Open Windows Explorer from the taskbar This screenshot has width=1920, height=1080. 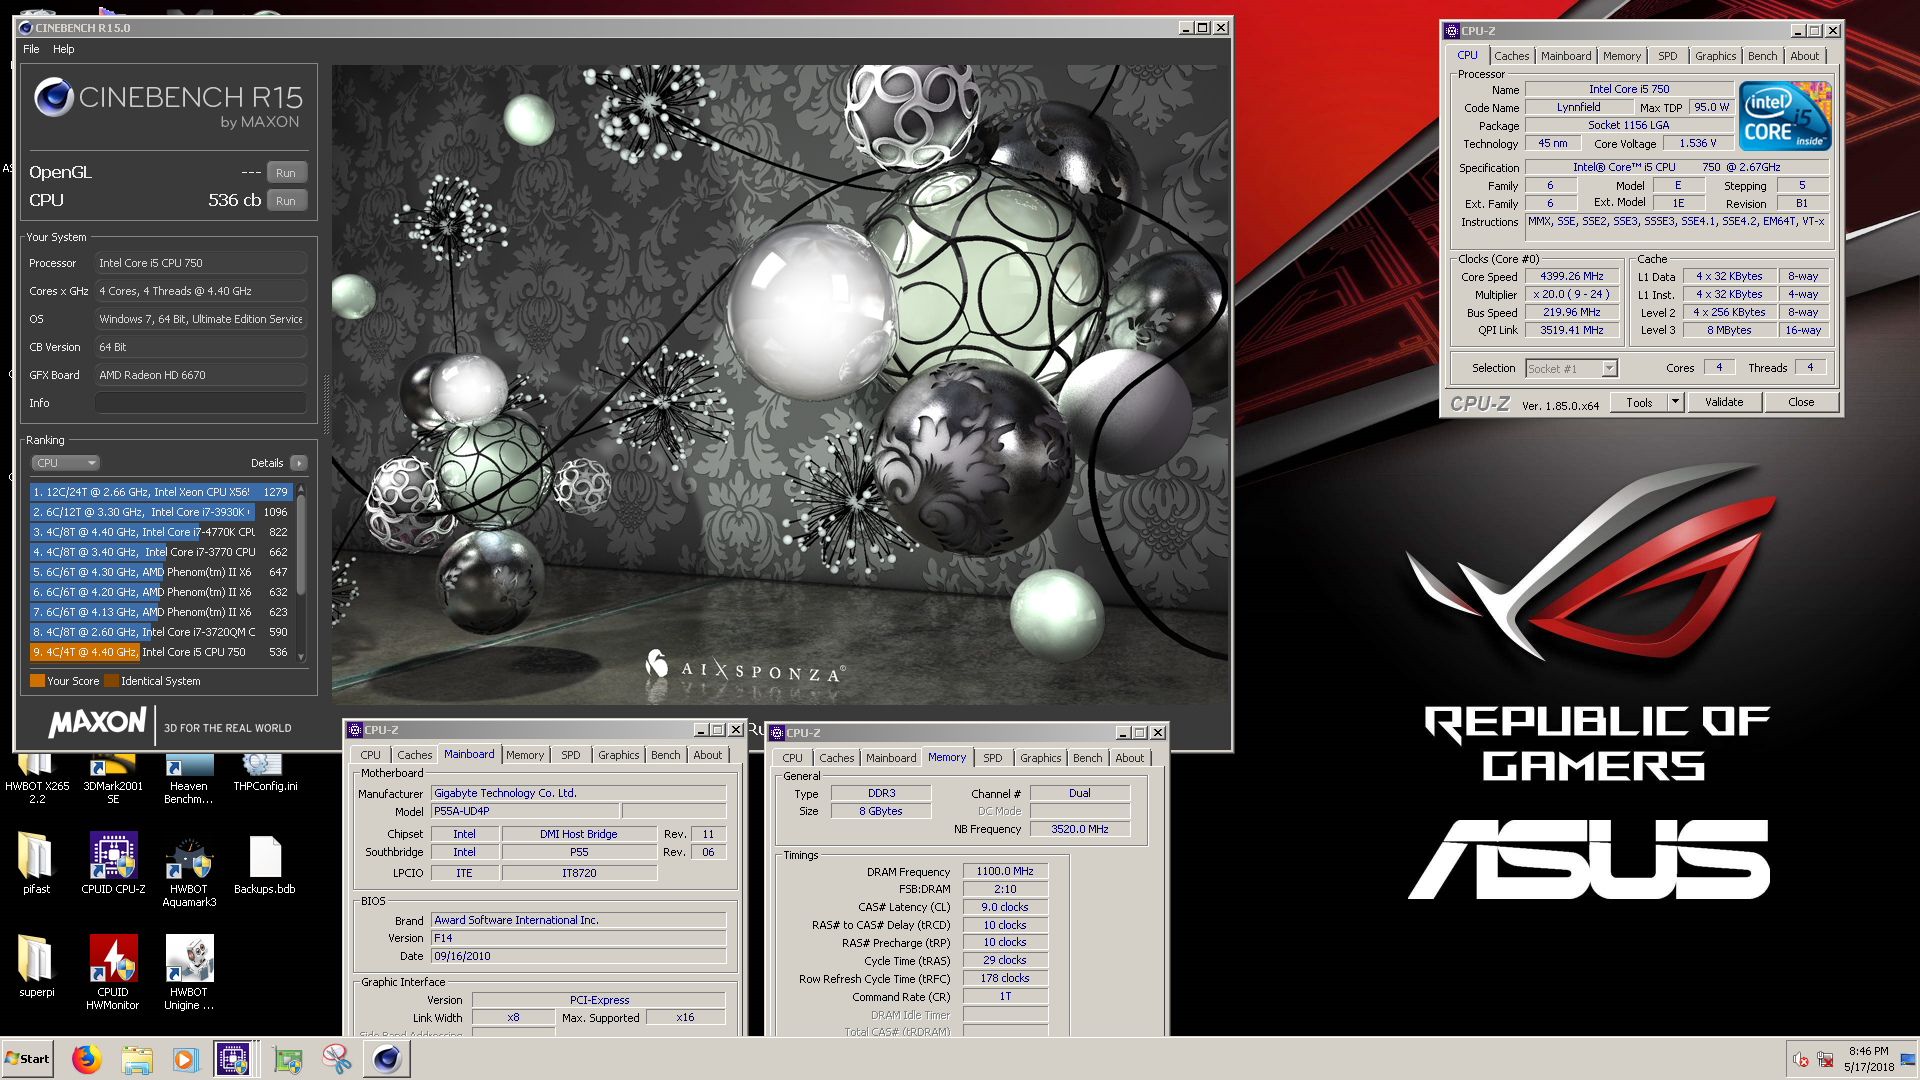click(x=137, y=1059)
